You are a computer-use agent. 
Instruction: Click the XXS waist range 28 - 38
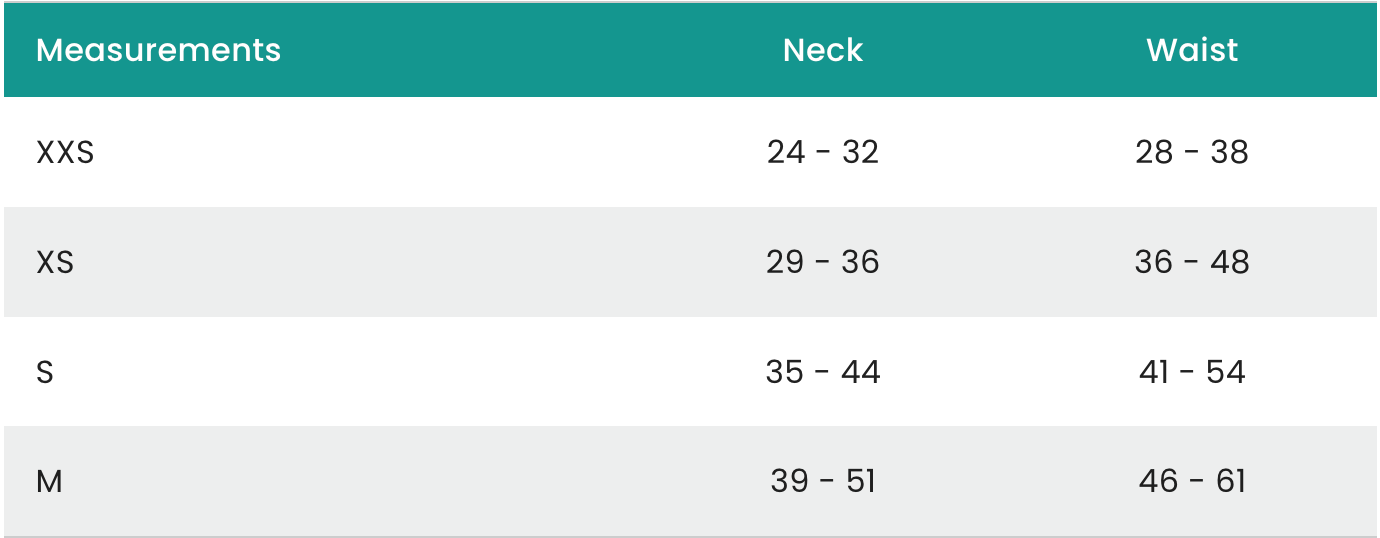point(1192,152)
